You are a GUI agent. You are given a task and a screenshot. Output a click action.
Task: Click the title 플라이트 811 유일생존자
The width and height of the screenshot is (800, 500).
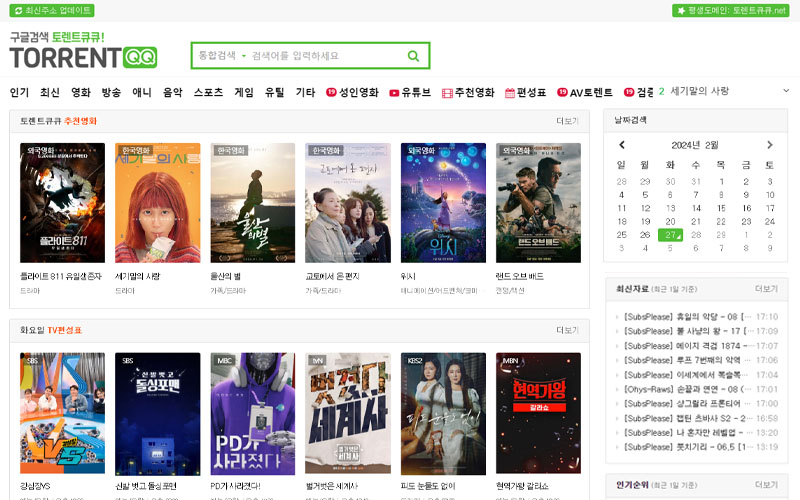tap(61, 276)
